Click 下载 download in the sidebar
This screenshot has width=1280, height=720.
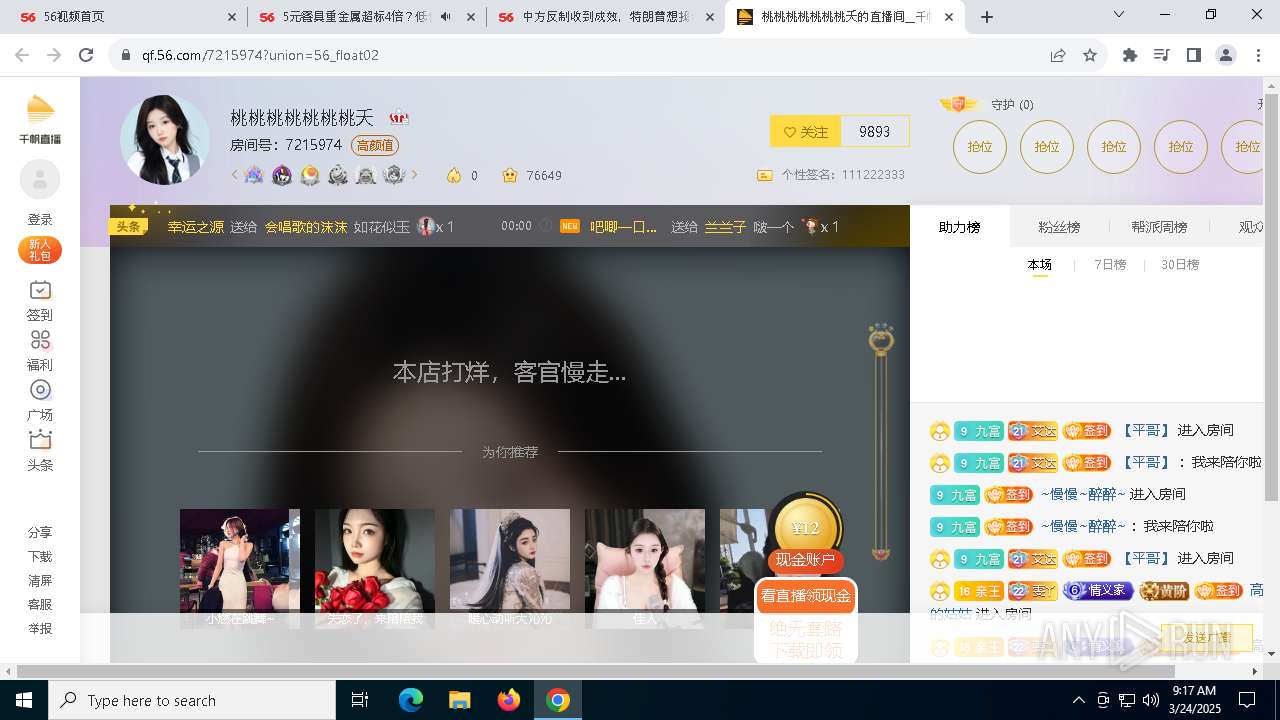40,557
